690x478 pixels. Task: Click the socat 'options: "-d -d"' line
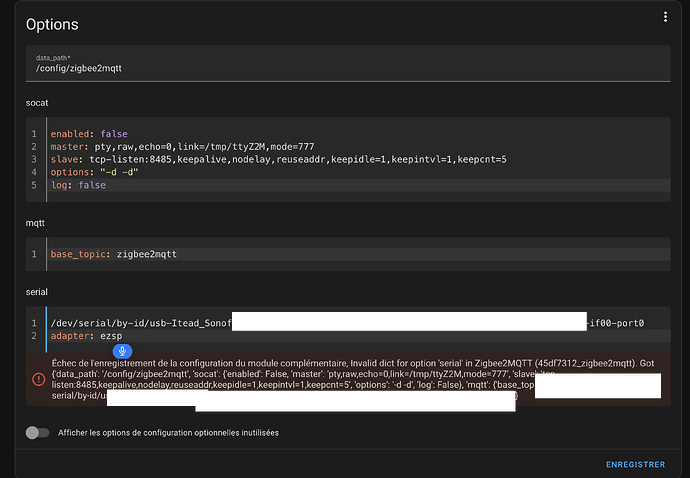click(98, 172)
